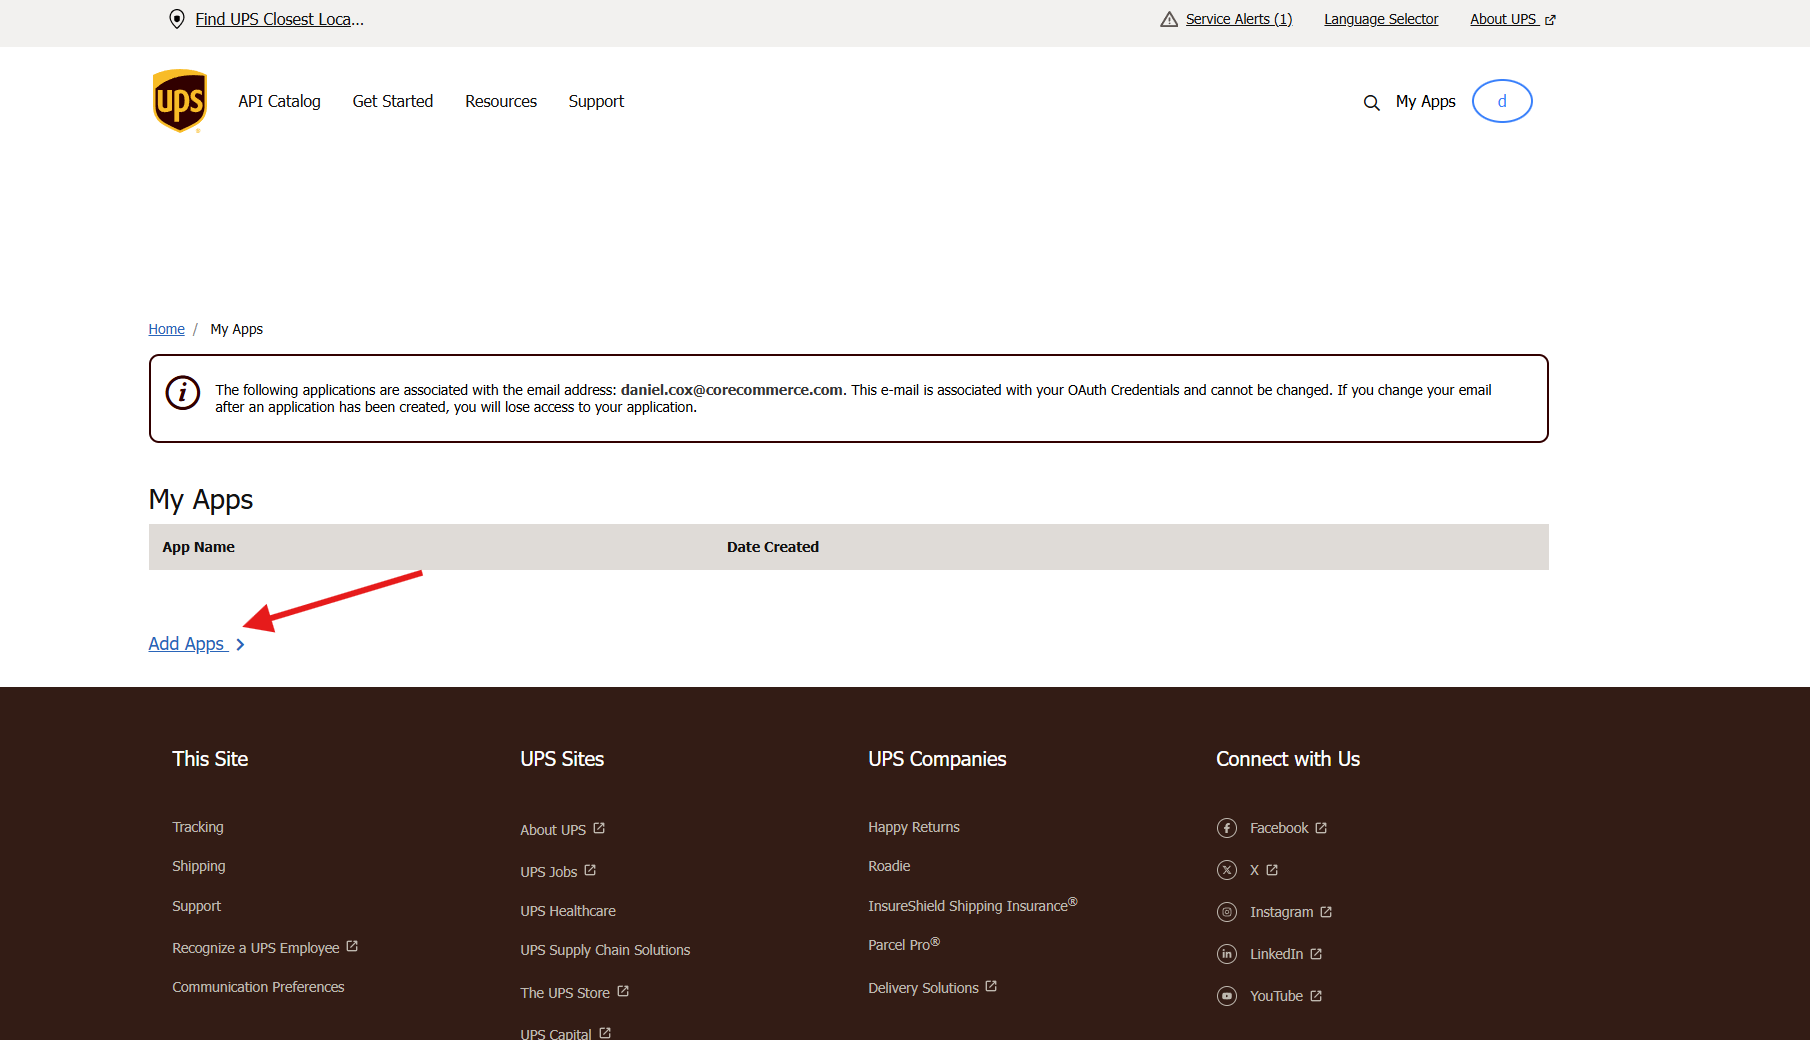Image resolution: width=1810 pixels, height=1040 pixels.
Task: Open Recognize a UPS Employee link
Action: click(x=256, y=948)
